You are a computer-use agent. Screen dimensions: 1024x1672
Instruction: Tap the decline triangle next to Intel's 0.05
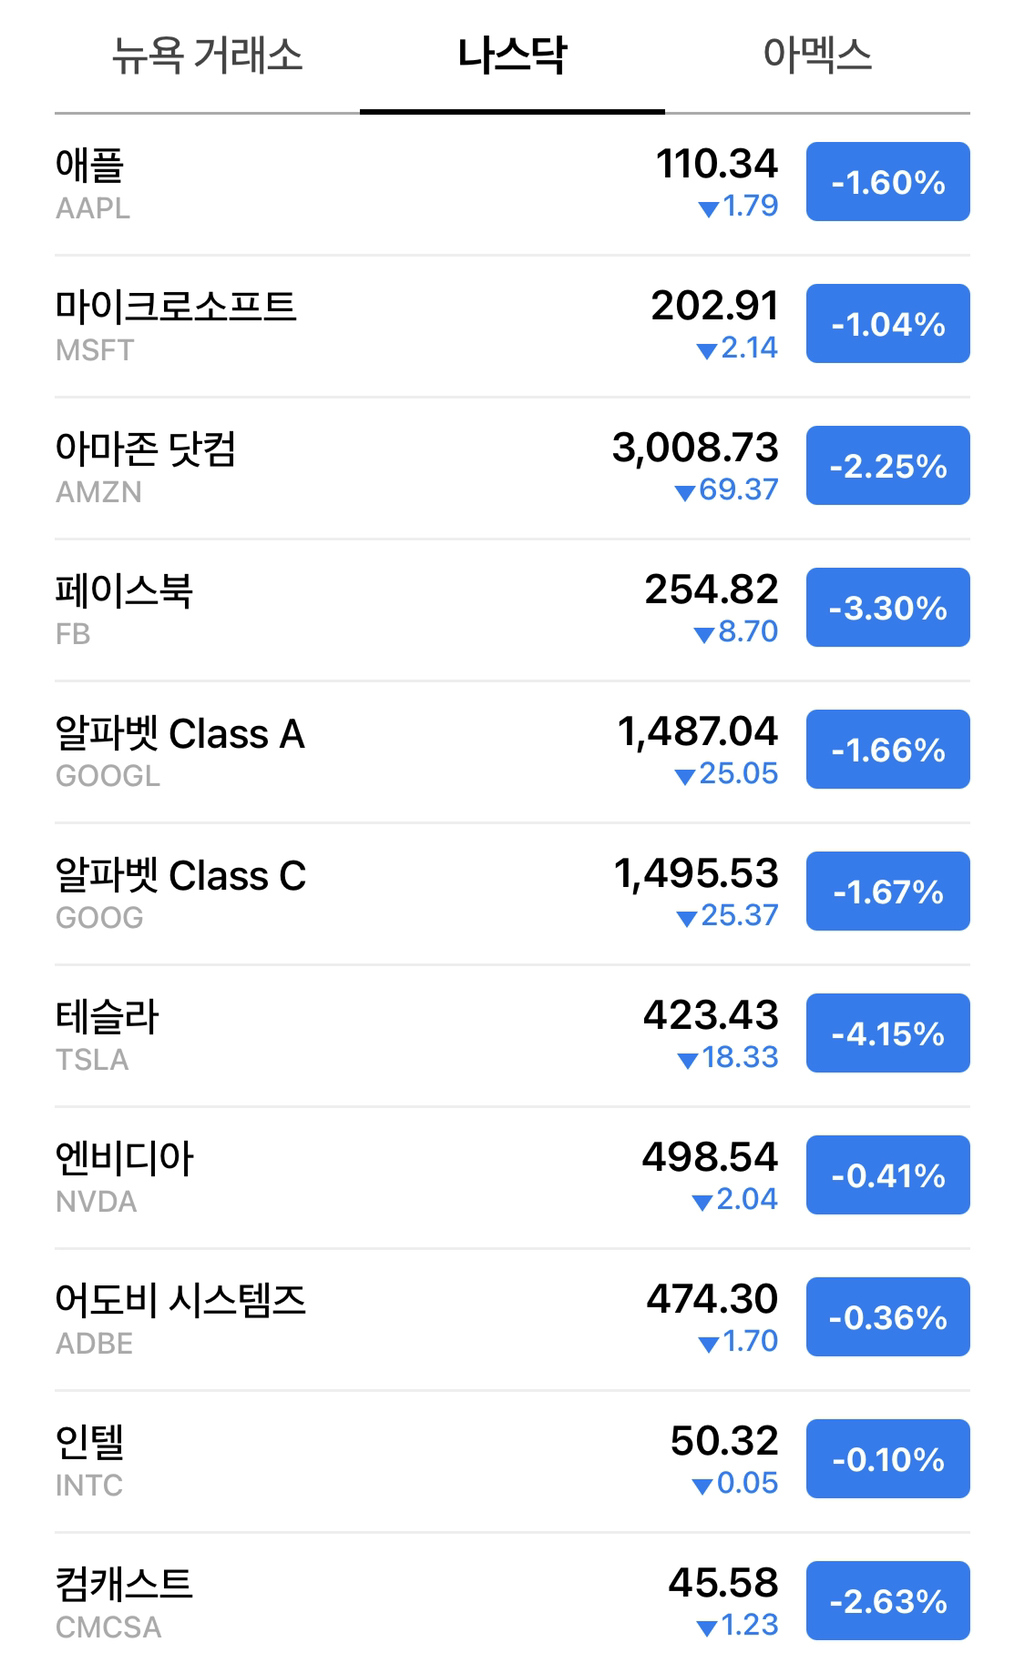click(700, 1484)
